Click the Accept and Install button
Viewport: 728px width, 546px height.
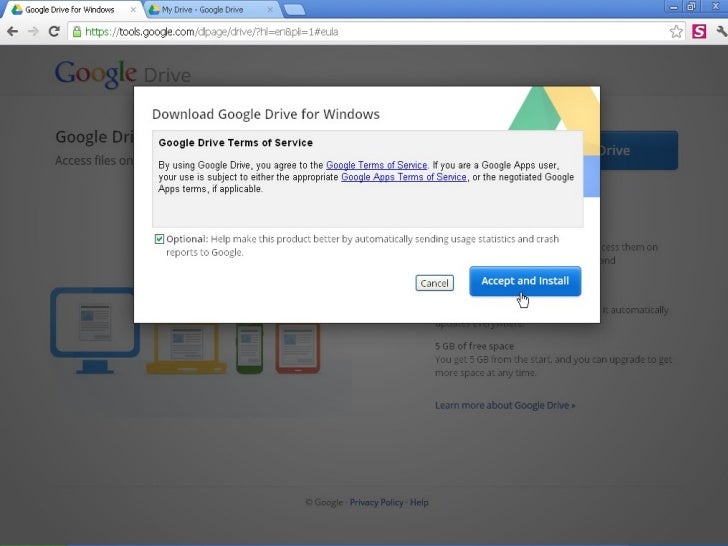coord(525,281)
